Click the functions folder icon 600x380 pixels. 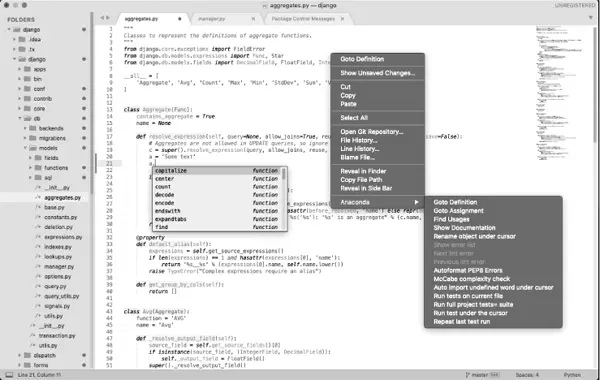(x=38, y=168)
